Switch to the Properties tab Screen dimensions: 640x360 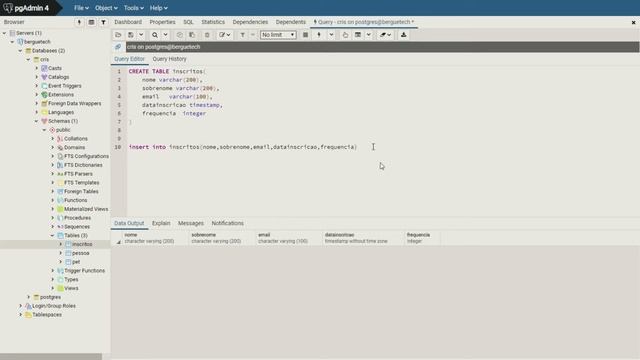[162, 22]
